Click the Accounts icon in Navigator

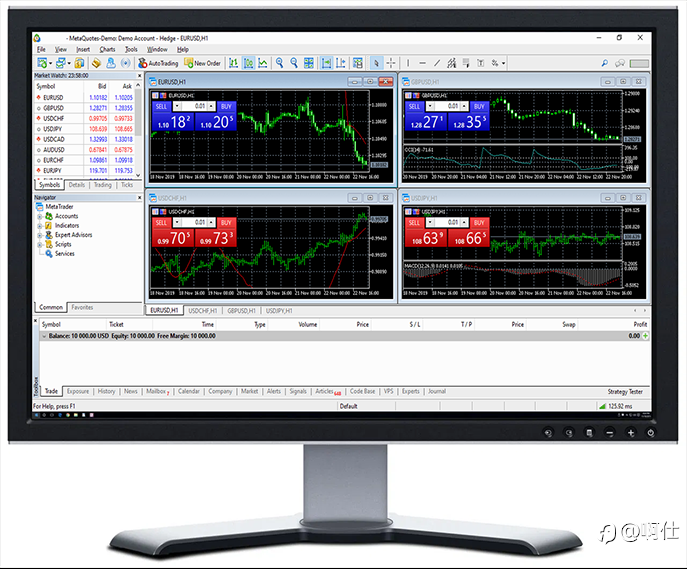pyautogui.click(x=49, y=216)
